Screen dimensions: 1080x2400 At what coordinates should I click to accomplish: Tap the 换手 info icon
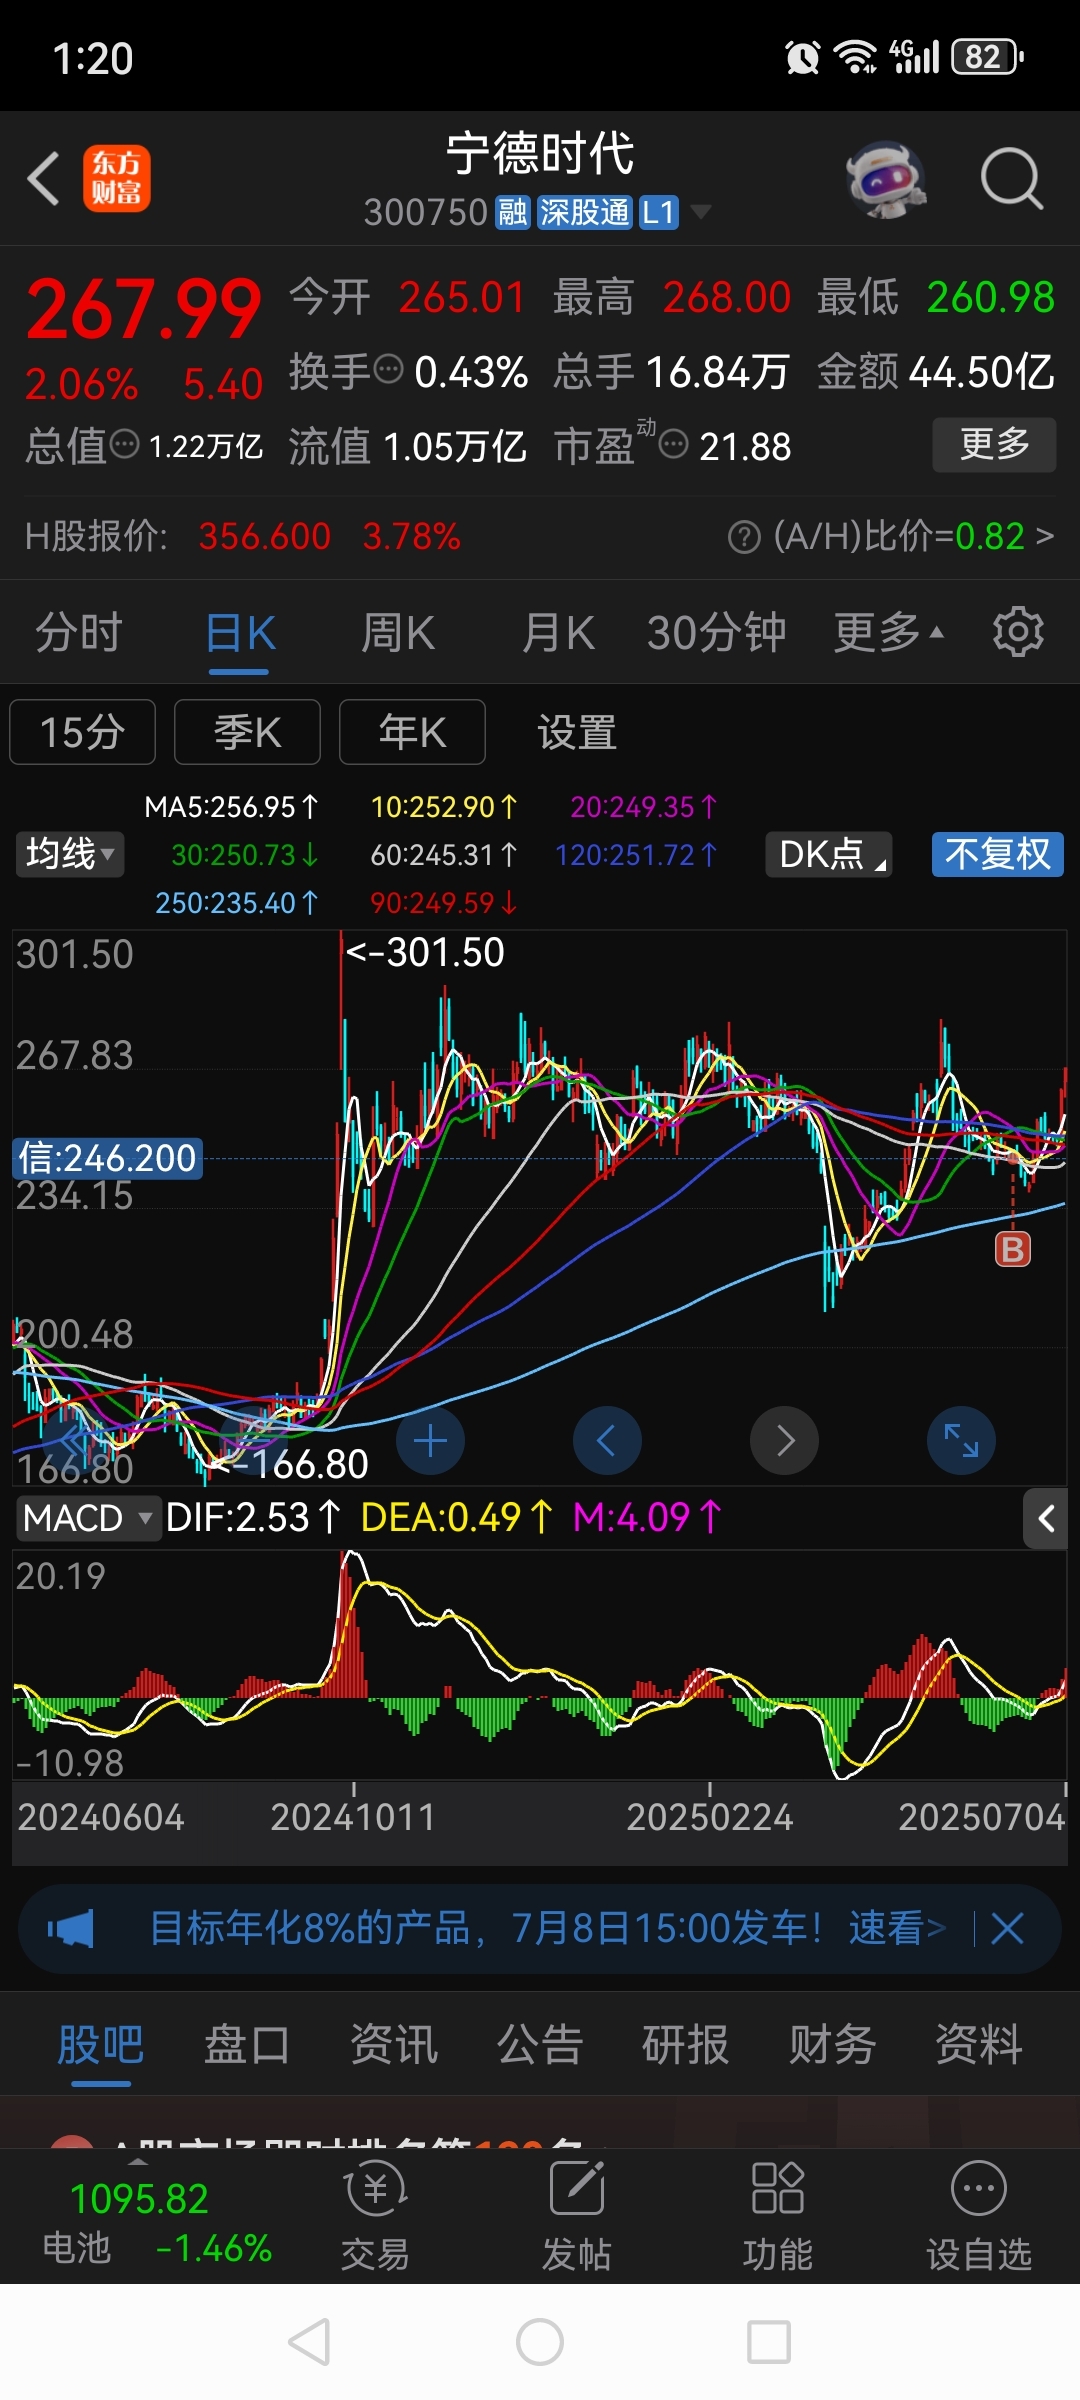point(388,370)
